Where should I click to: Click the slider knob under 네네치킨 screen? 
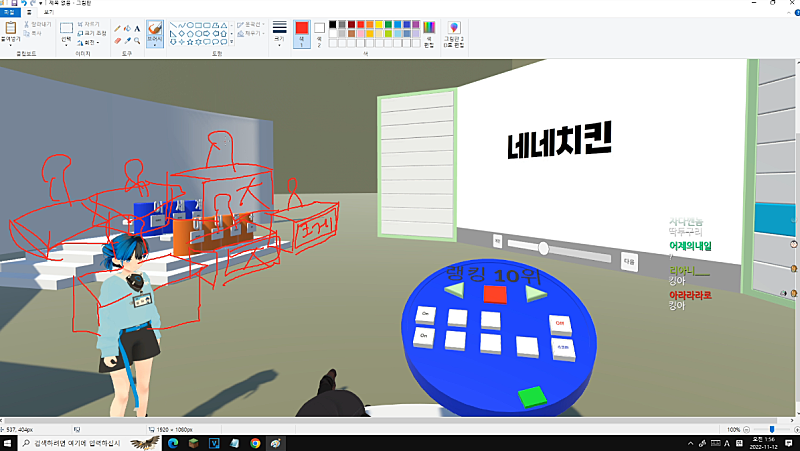tap(543, 248)
